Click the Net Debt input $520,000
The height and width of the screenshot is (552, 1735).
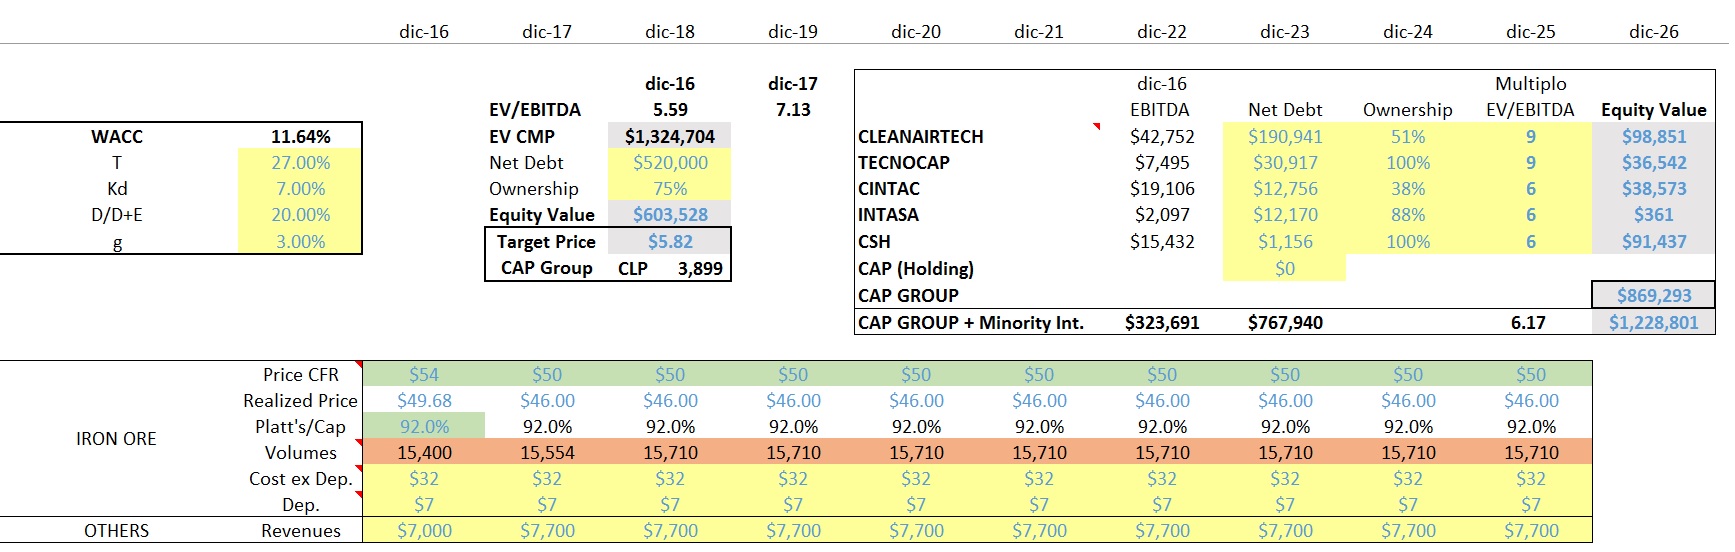coord(669,163)
